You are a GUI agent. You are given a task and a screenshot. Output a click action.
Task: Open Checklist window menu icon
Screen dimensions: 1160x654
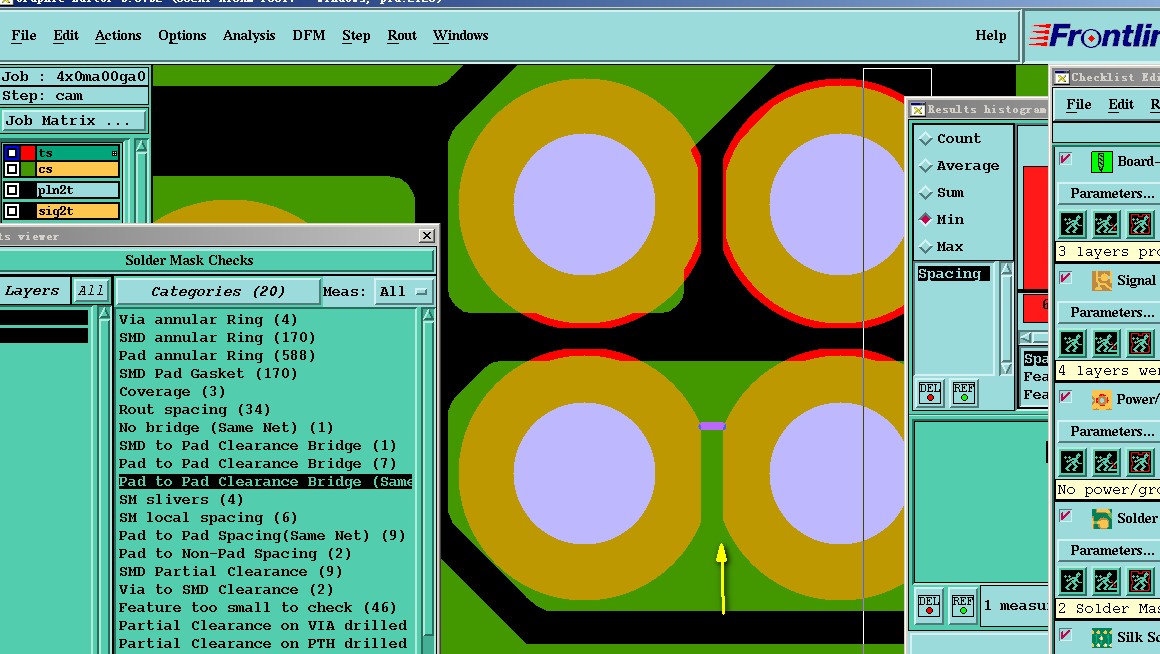1062,77
